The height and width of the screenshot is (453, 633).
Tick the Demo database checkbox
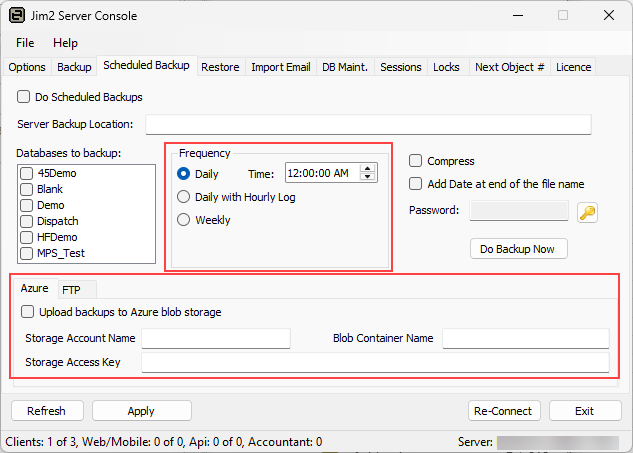(x=27, y=205)
